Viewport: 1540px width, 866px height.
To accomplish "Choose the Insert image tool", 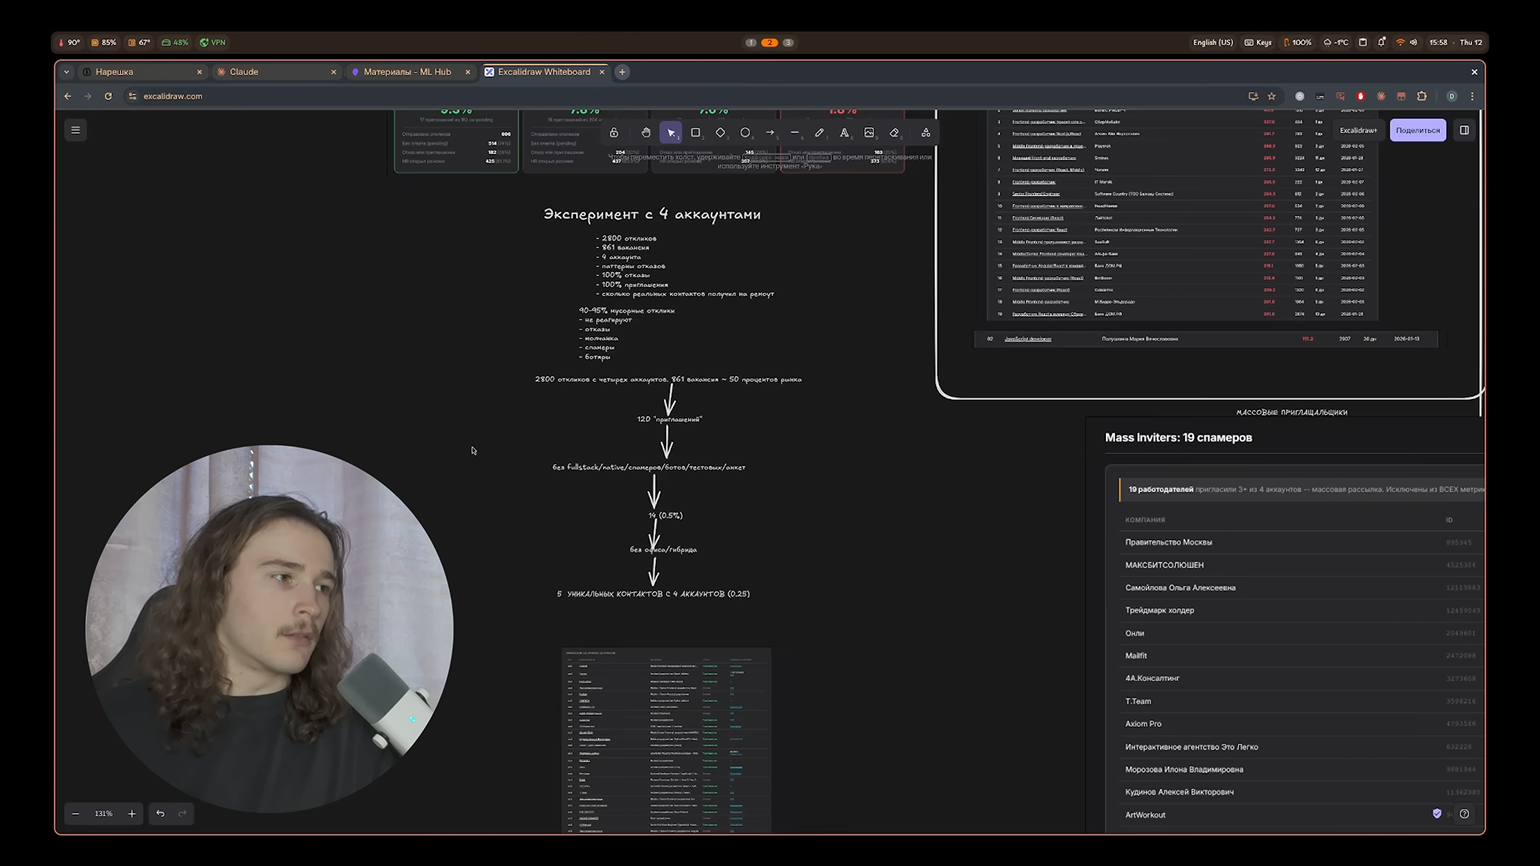I will (x=869, y=133).
